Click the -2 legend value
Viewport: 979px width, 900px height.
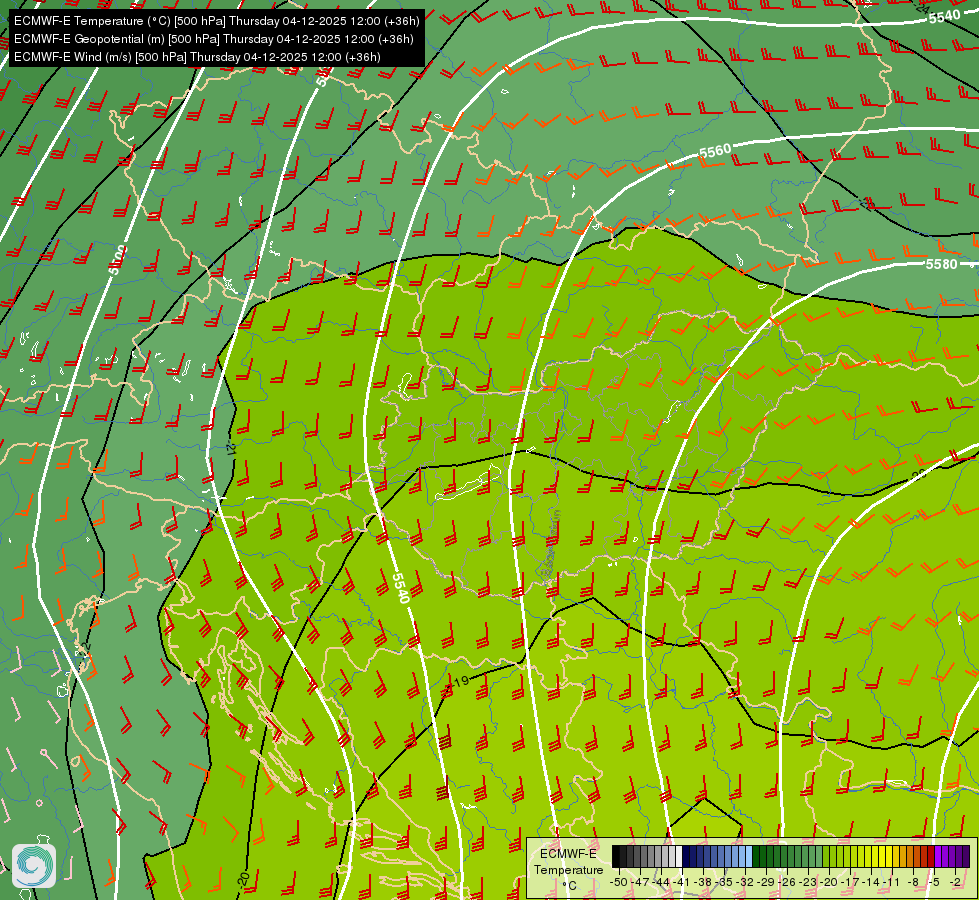click(955, 882)
